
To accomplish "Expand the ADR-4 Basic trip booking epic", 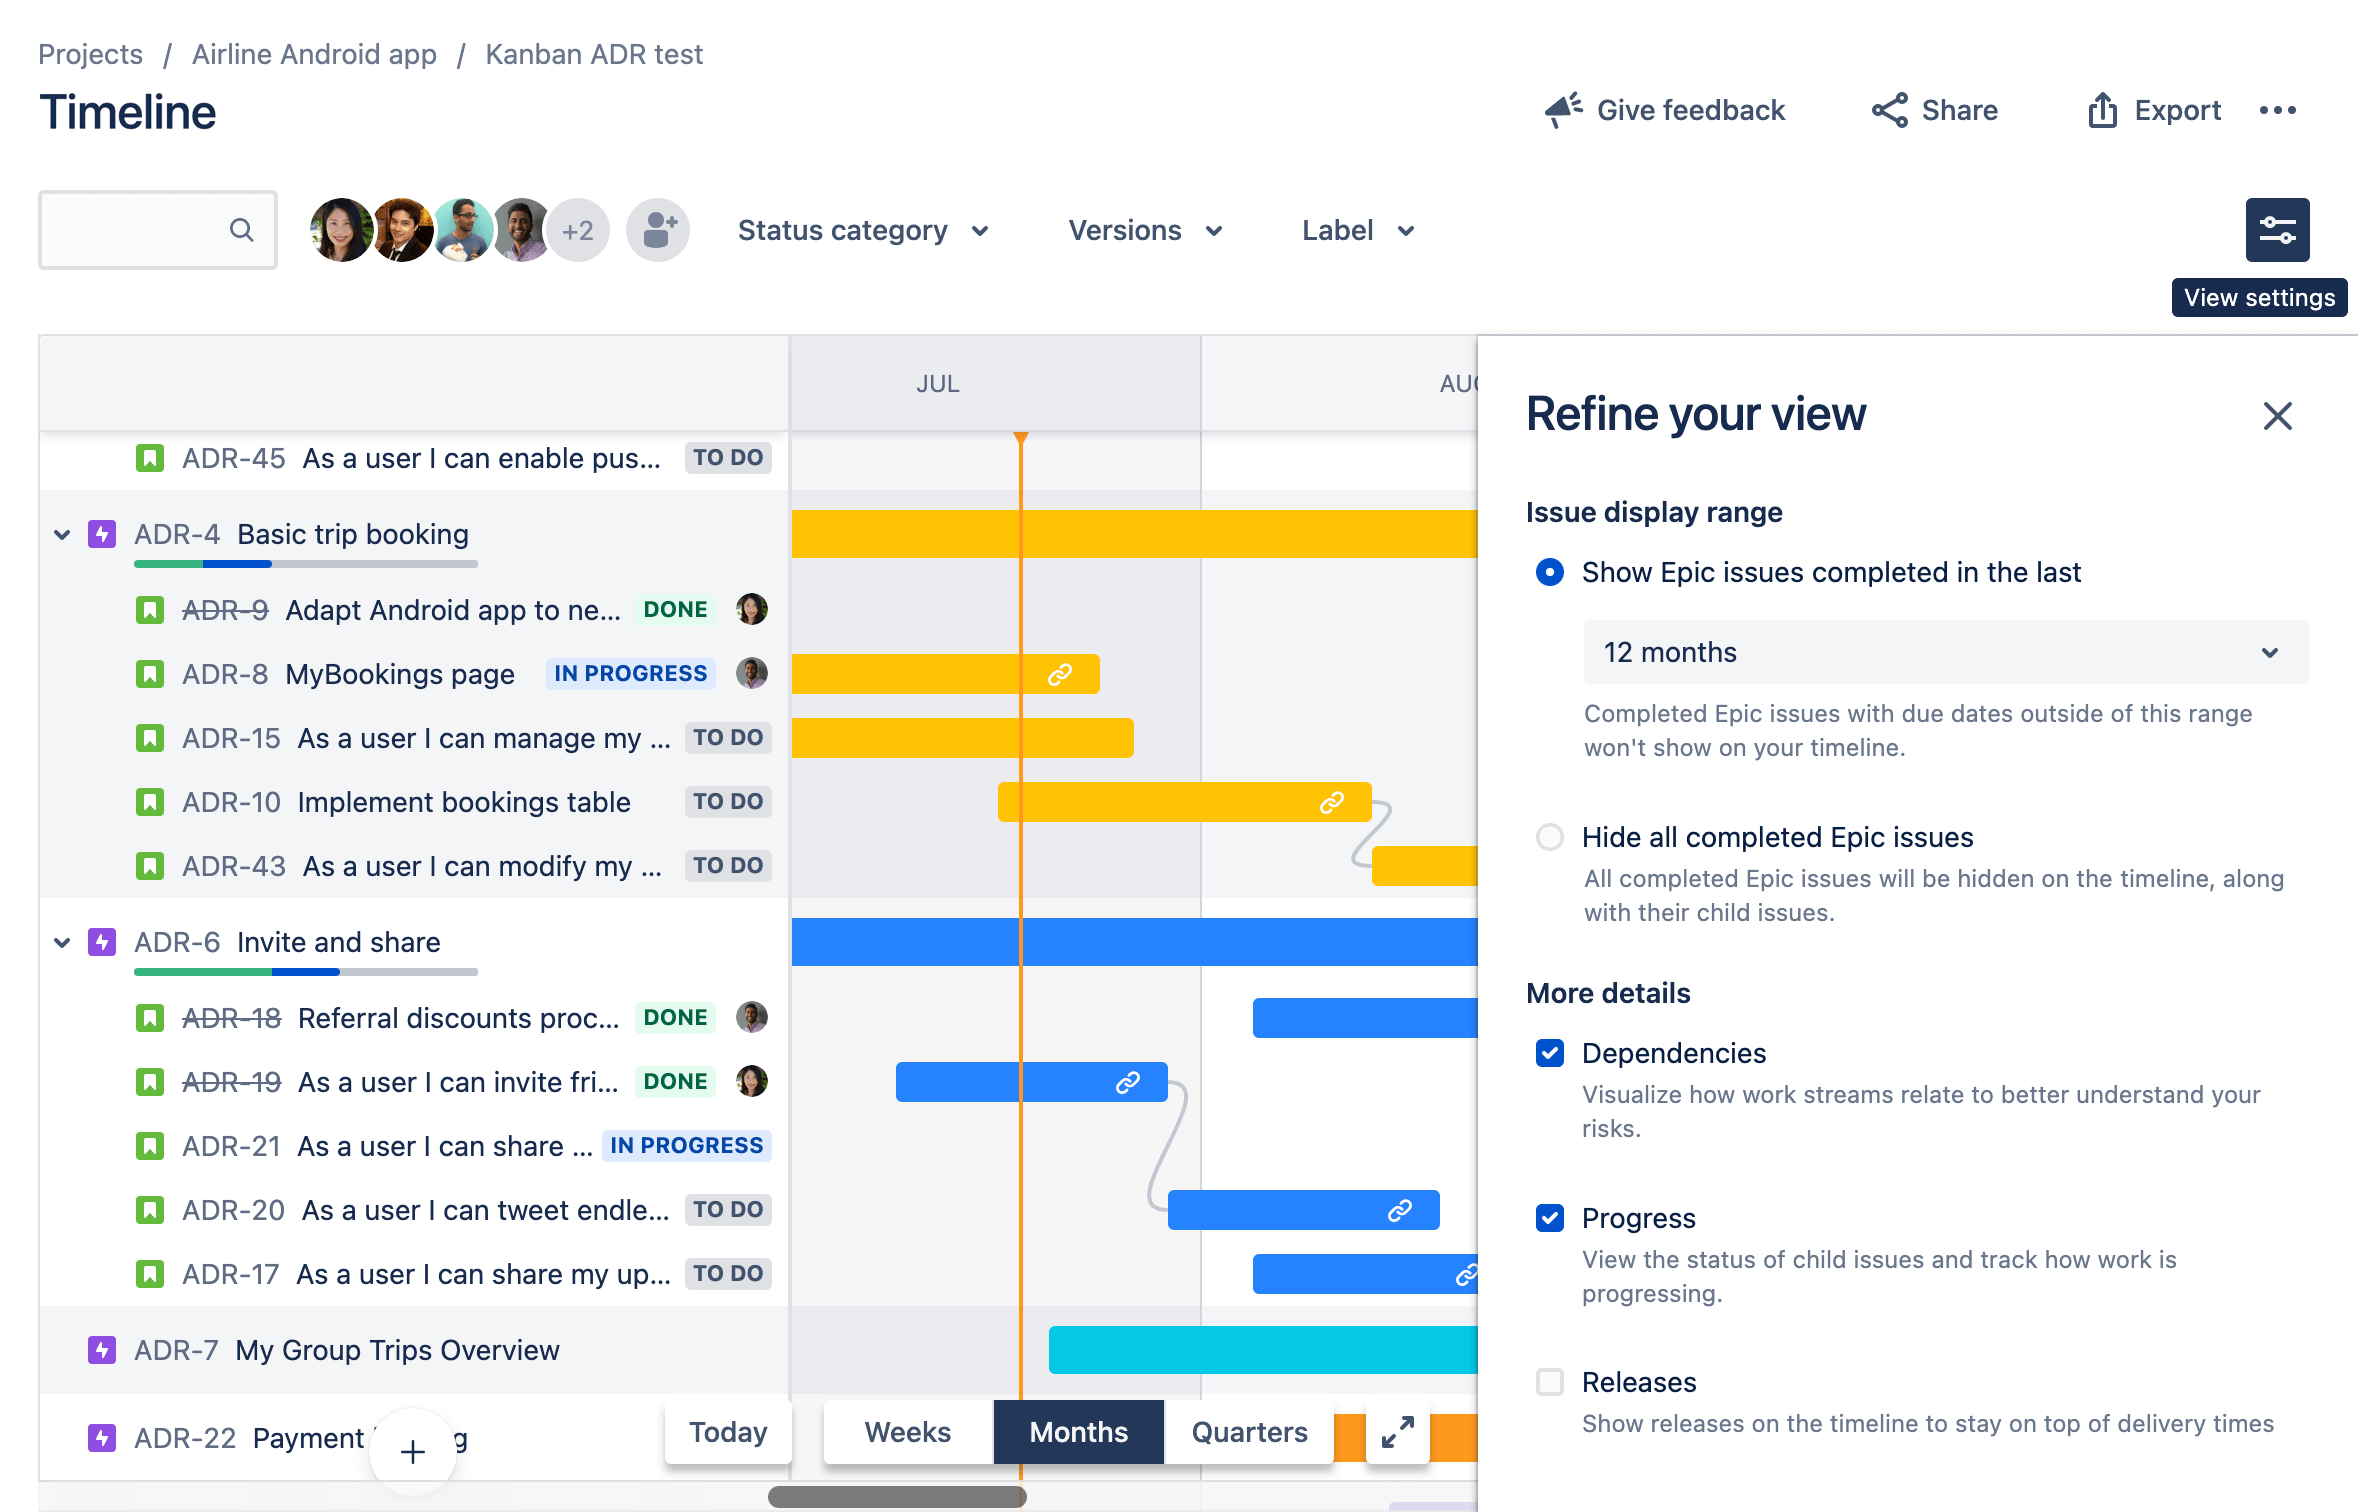I will [62, 533].
